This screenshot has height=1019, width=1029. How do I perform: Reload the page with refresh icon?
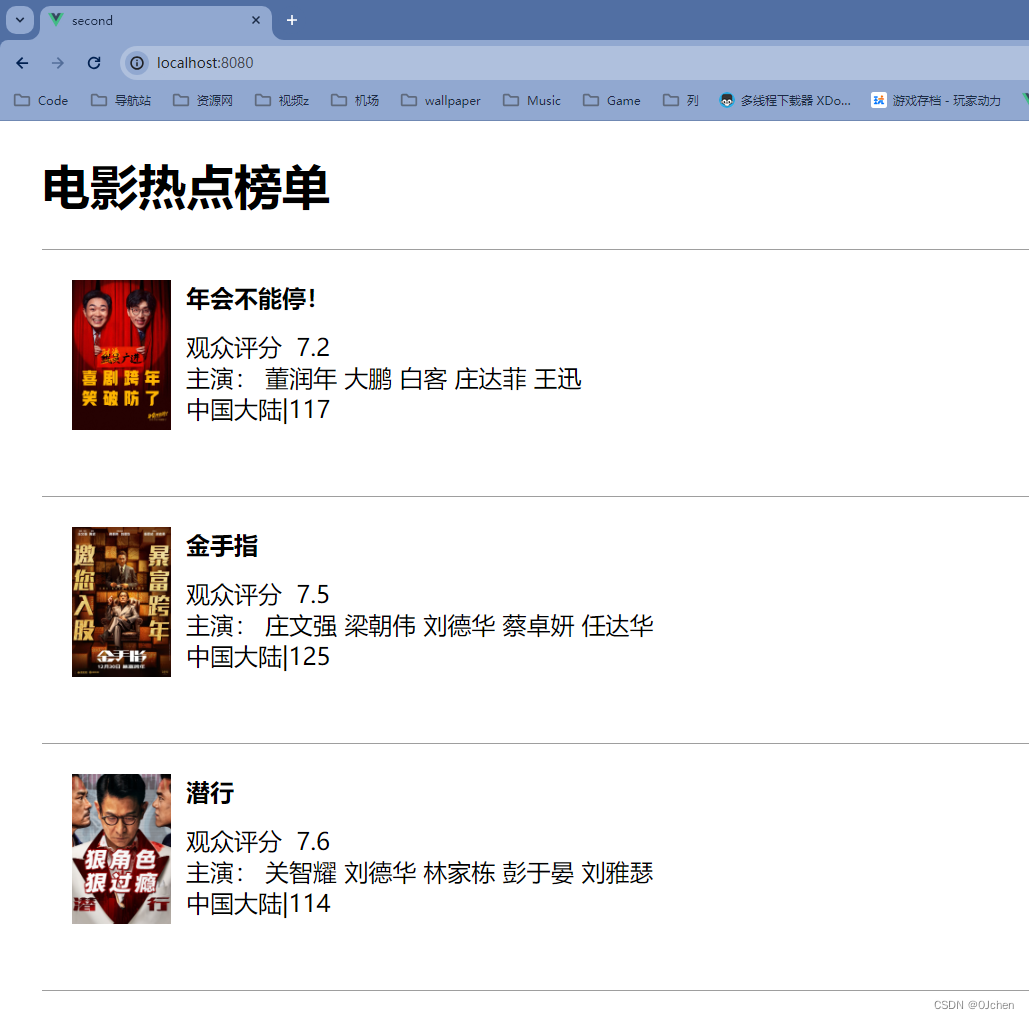click(94, 63)
